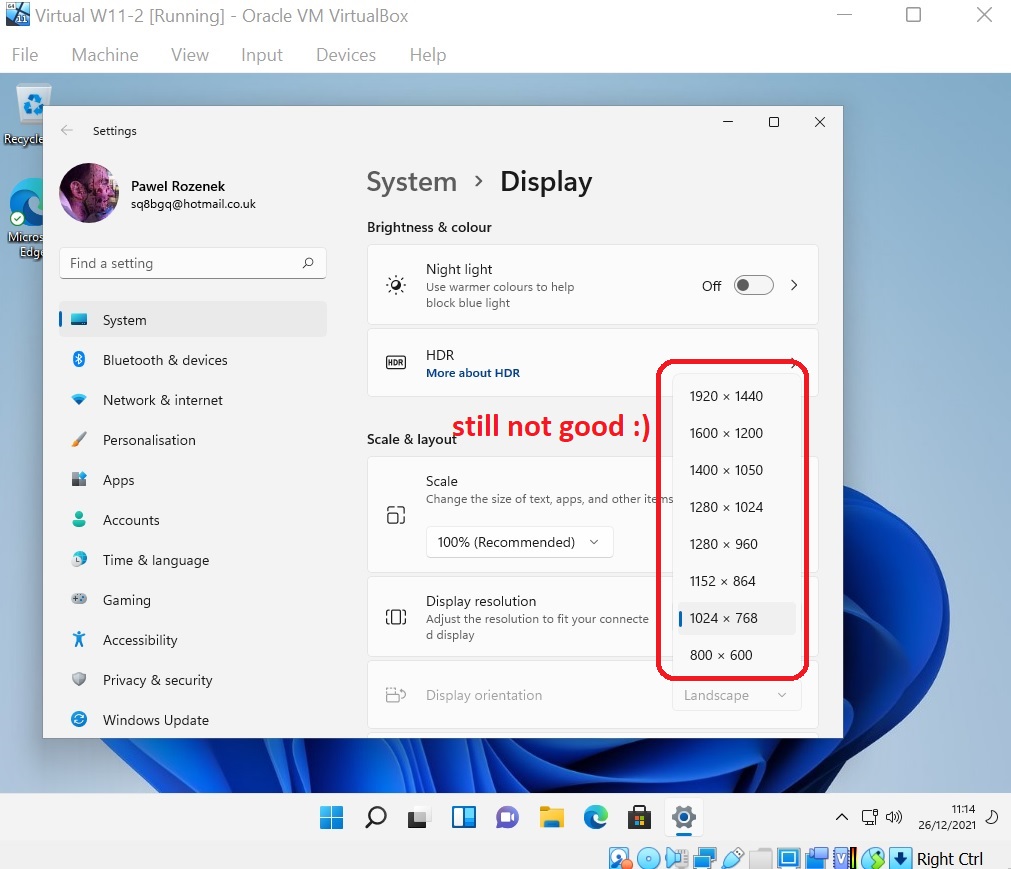The height and width of the screenshot is (869, 1011).
Task: Open the Widgets panel on taskbar
Action: click(x=464, y=817)
